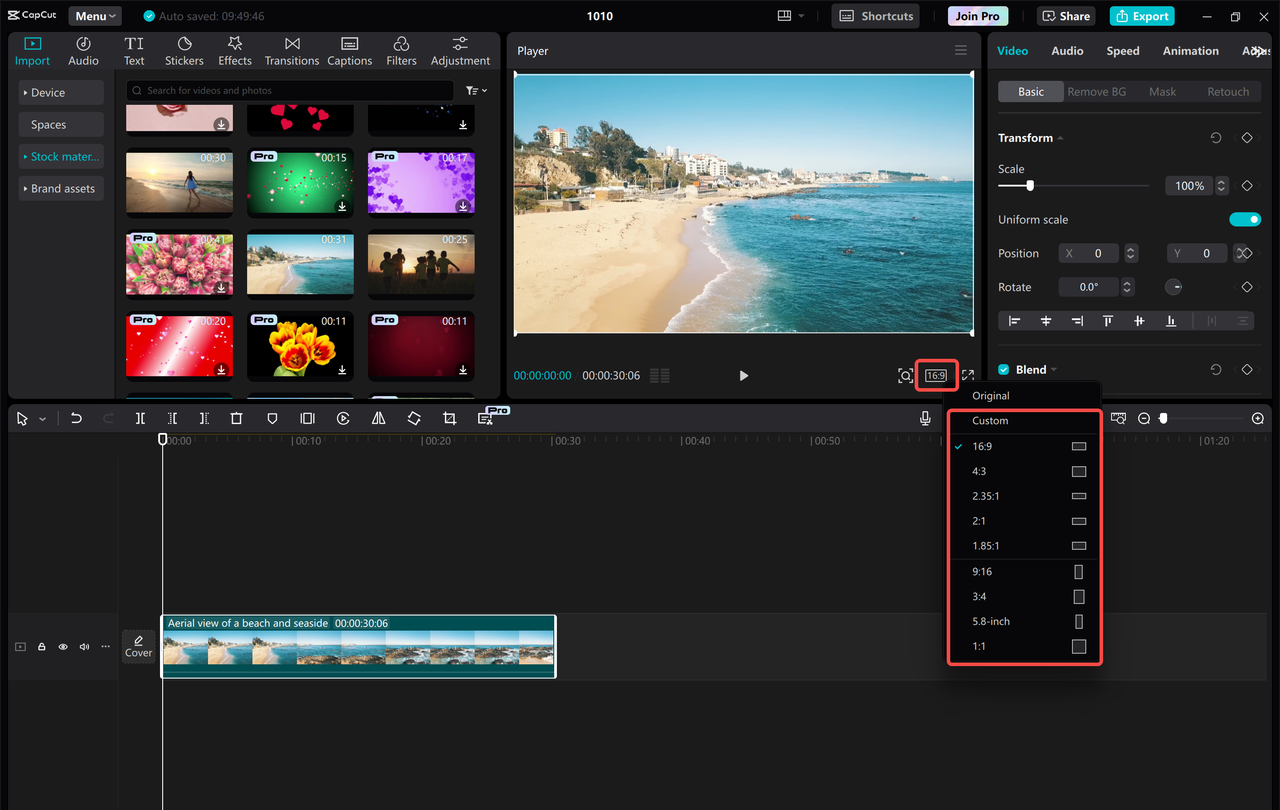Switch to the Animation tab
1280x810 pixels.
[x=1190, y=50]
